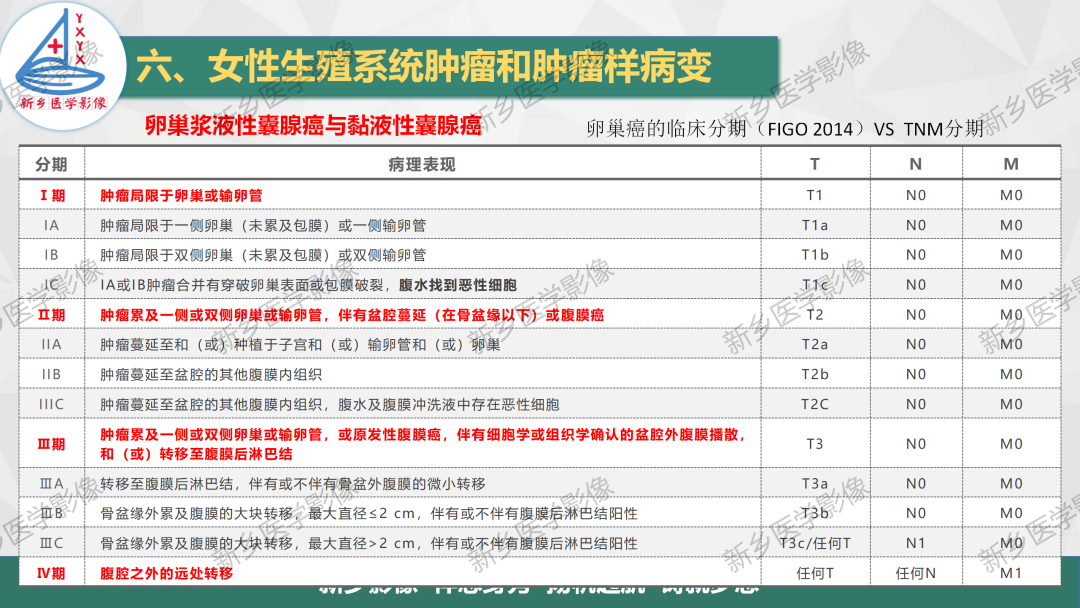Select the ⅢA stage cell
Screen dimensions: 1080x608
point(51,483)
